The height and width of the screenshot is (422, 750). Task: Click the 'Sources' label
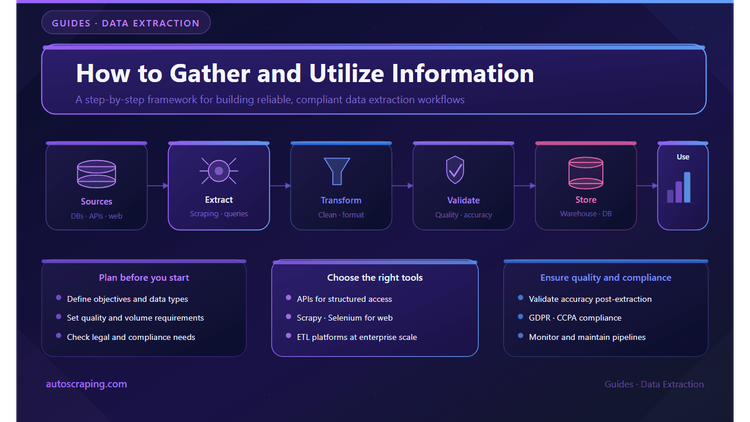tap(96, 201)
